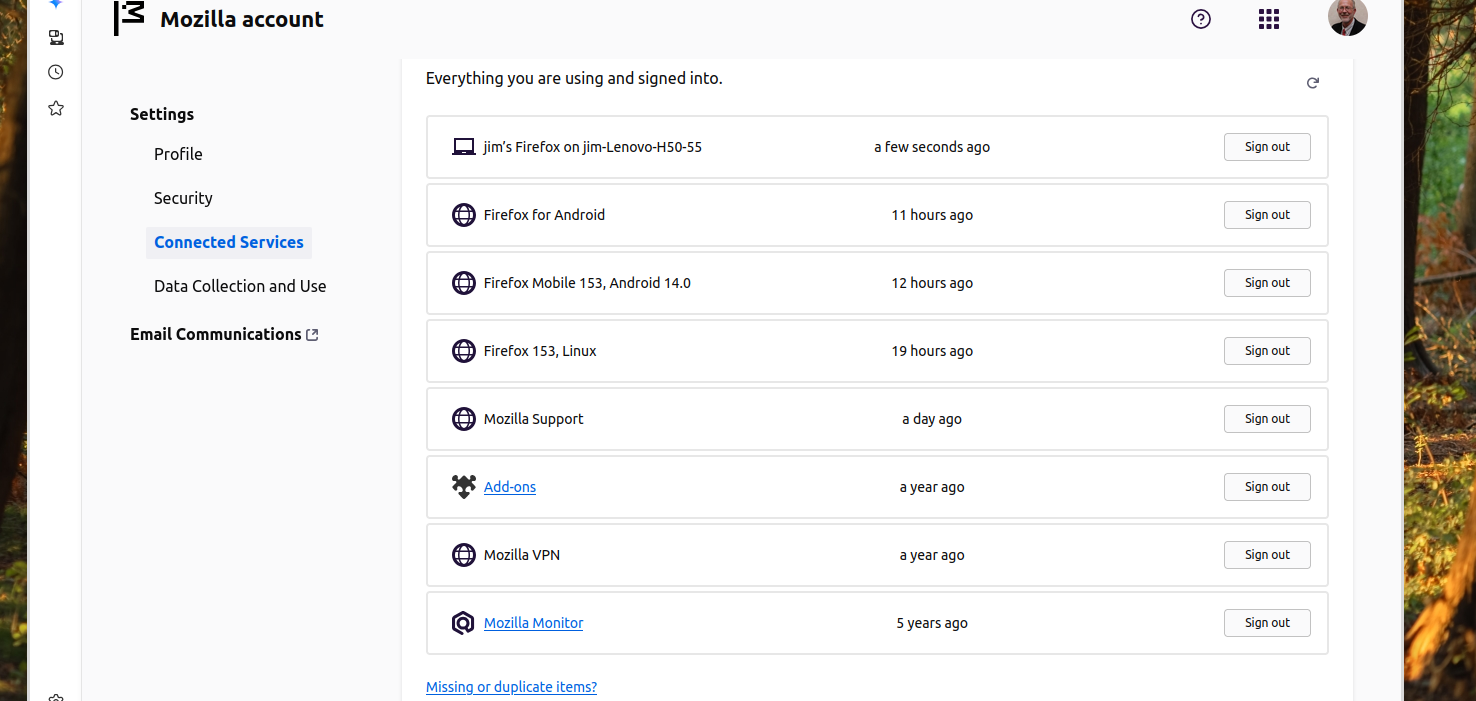Click the Add-ons puzzle icon

(x=463, y=487)
